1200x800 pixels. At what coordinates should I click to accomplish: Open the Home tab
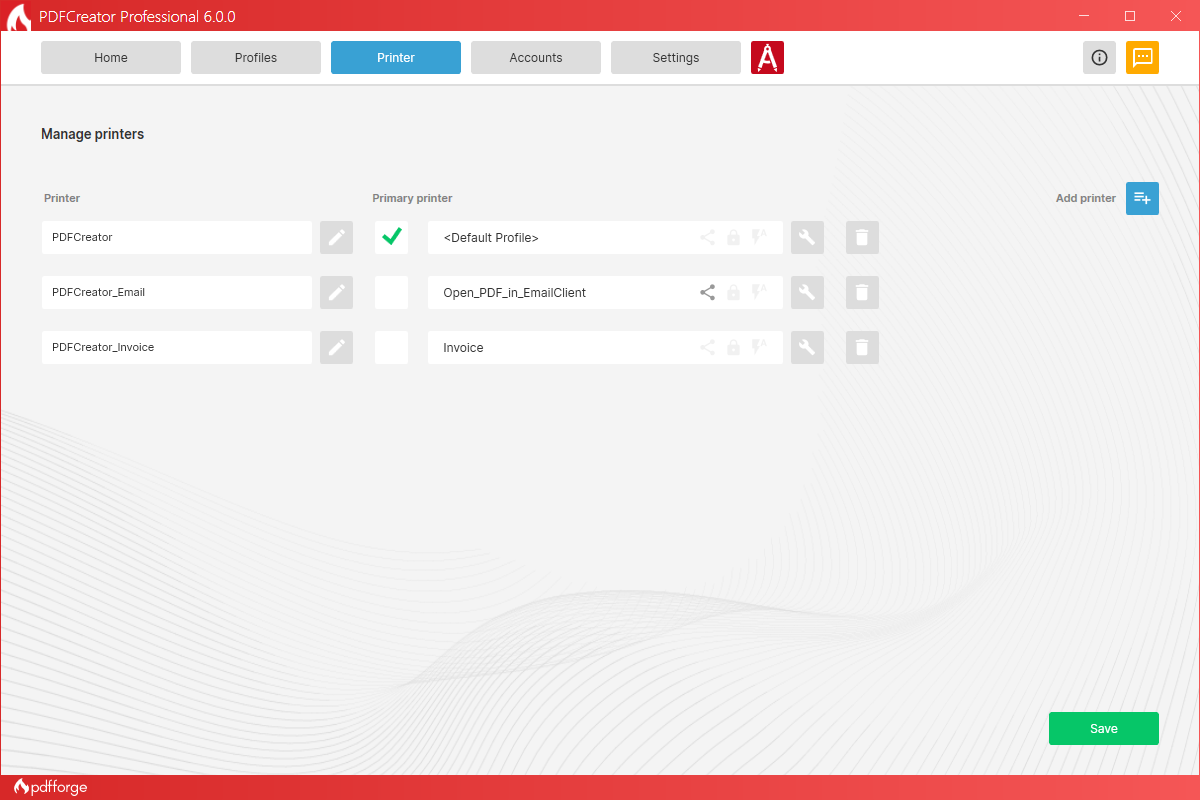point(111,58)
